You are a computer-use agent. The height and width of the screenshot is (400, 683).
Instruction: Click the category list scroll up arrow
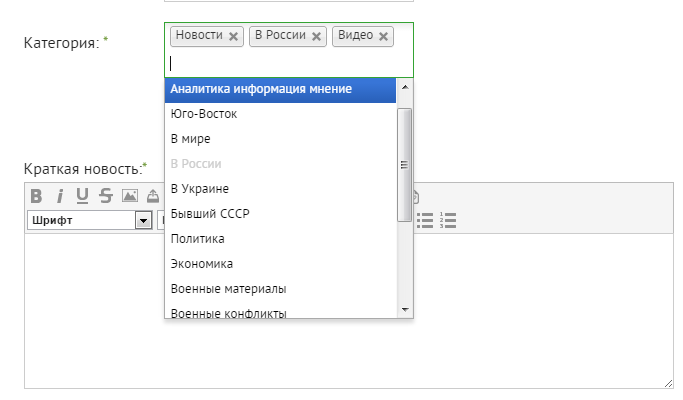405,87
